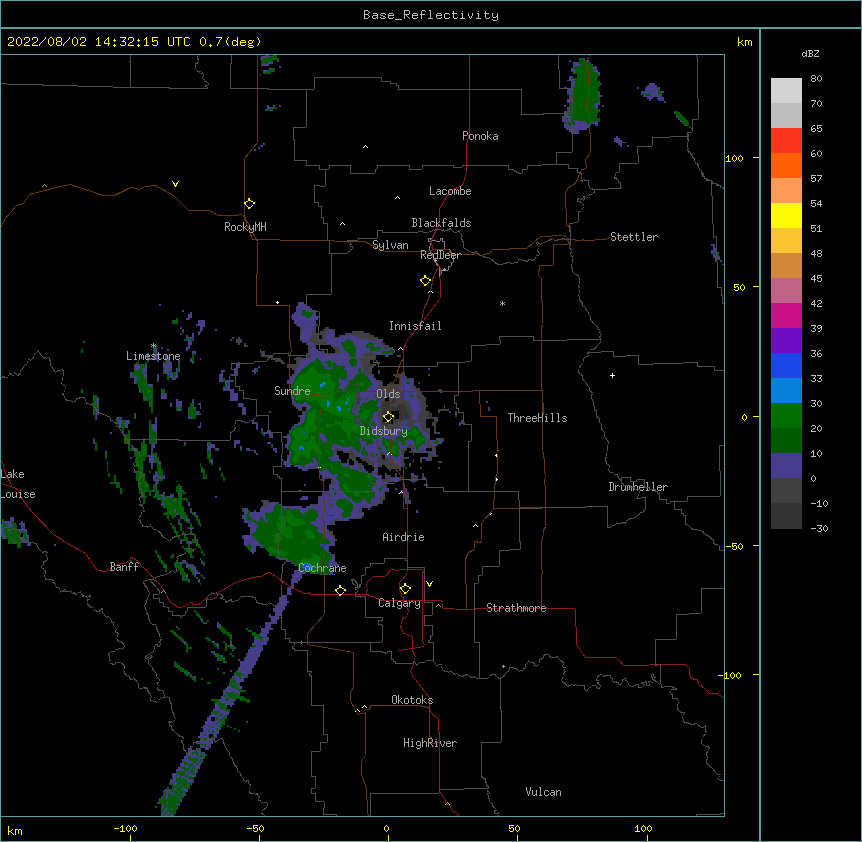Click the dBZ legend heading

(810, 53)
